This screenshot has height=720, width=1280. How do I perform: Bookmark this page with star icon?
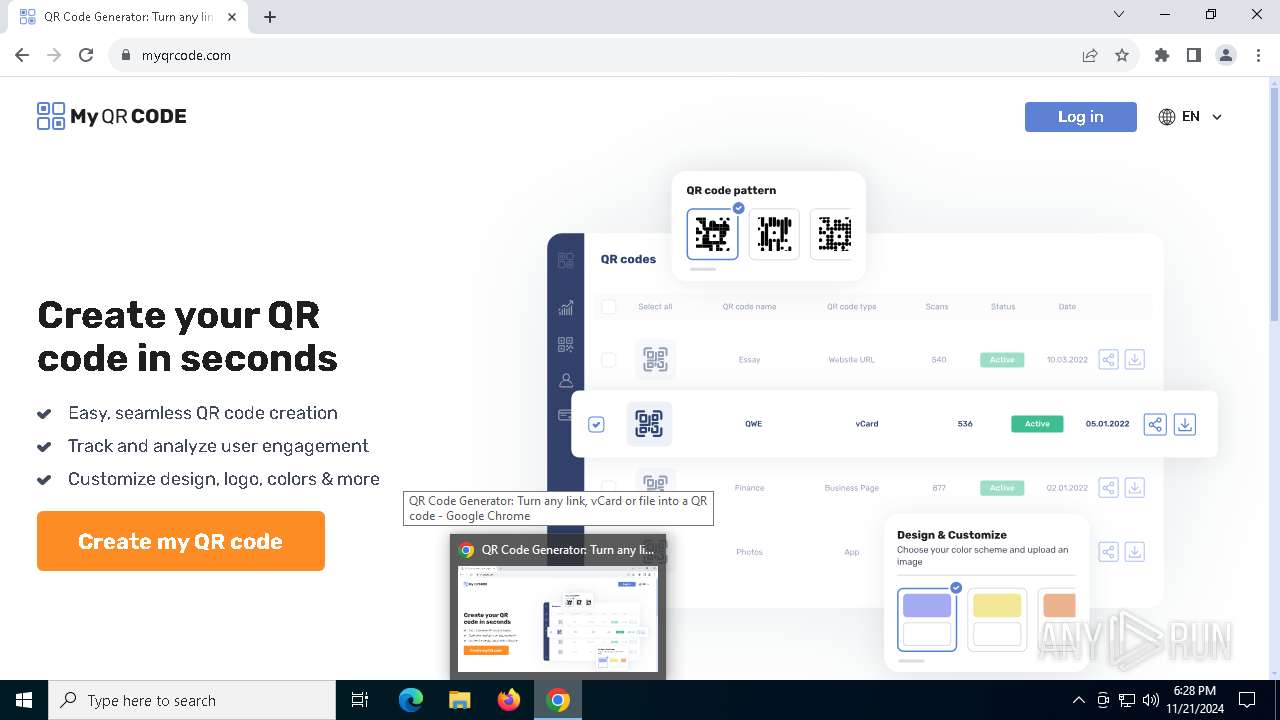tap(1122, 55)
